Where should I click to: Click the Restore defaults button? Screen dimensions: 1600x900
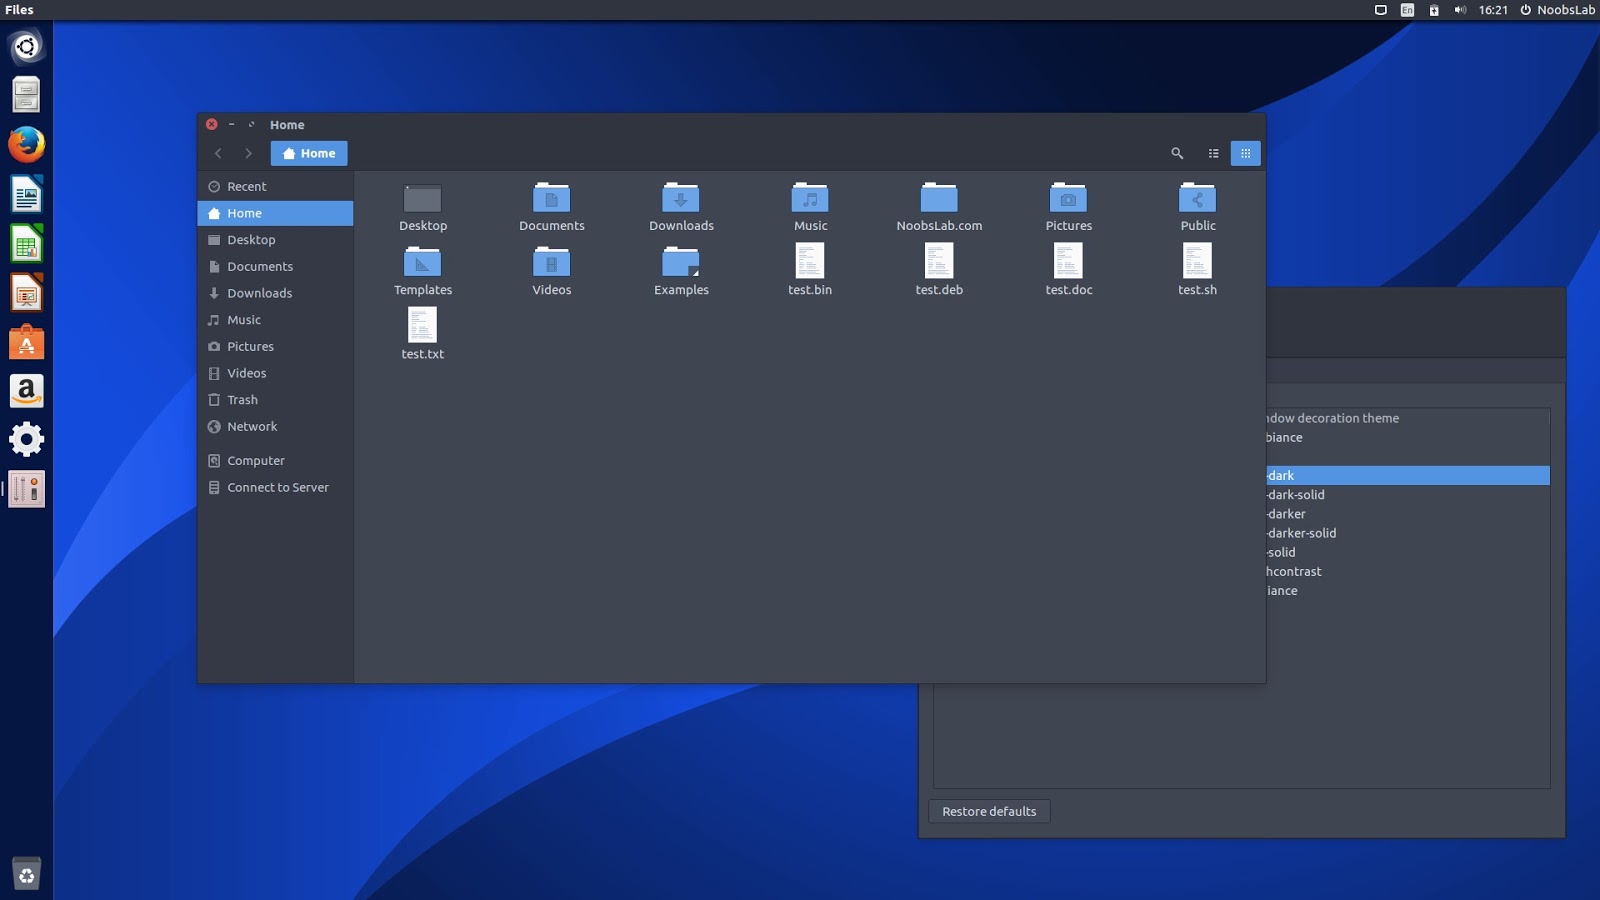pos(988,811)
